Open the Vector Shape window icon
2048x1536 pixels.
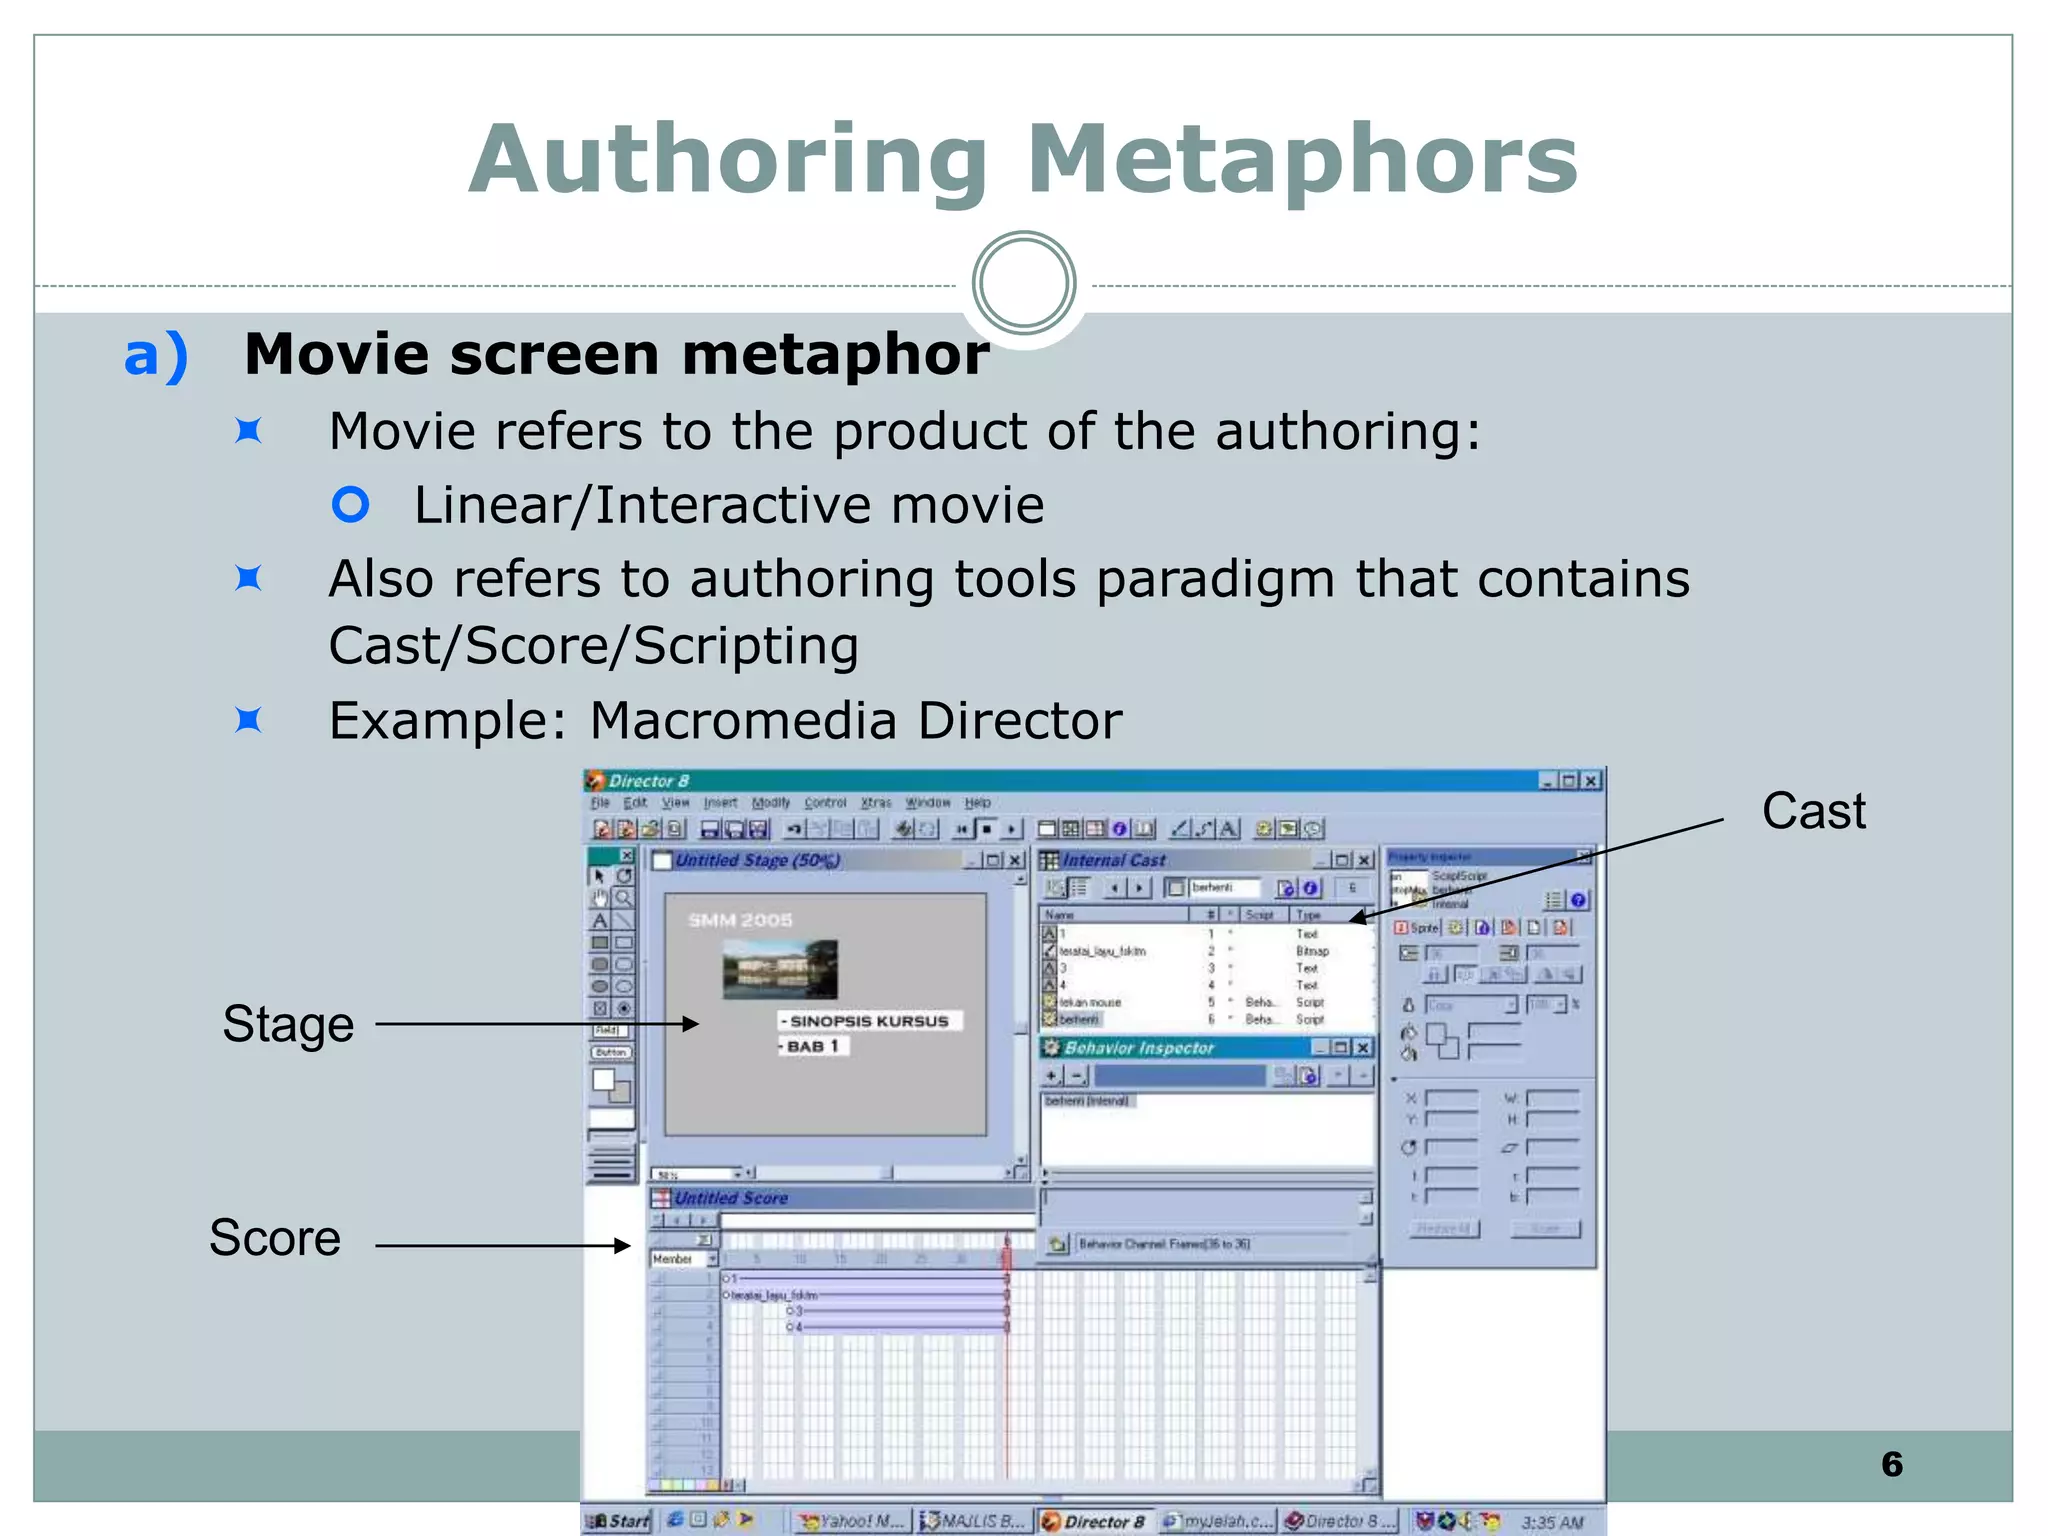(1205, 829)
